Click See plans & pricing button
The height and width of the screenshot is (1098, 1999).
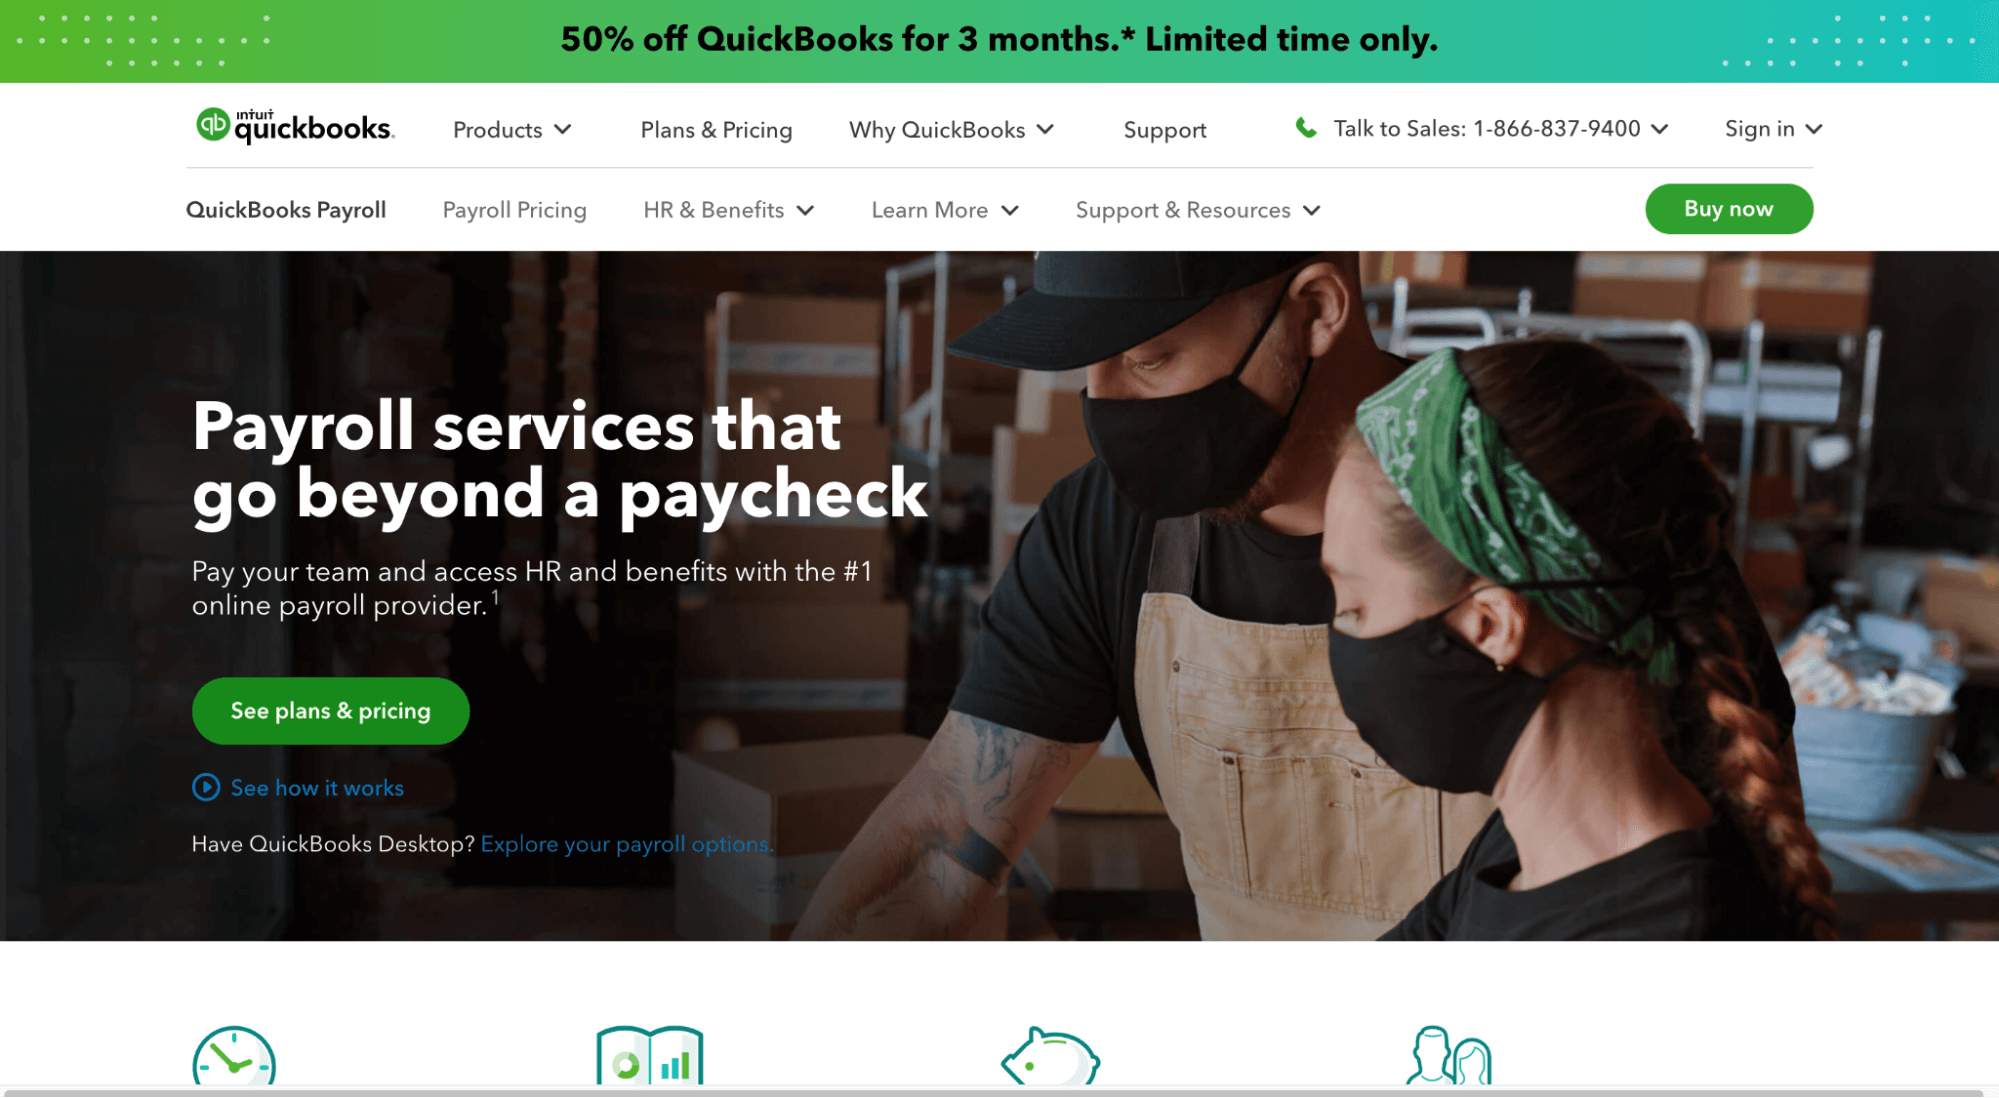click(x=331, y=711)
